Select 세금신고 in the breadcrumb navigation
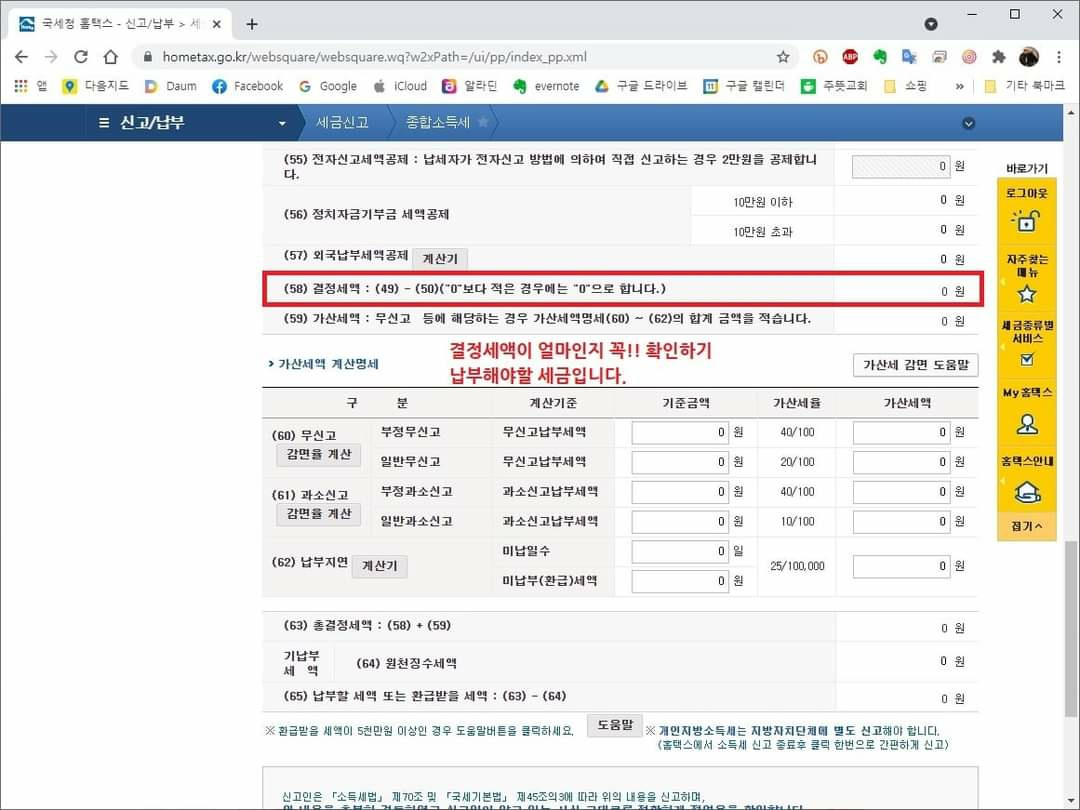This screenshot has height=810, width=1080. 342,122
